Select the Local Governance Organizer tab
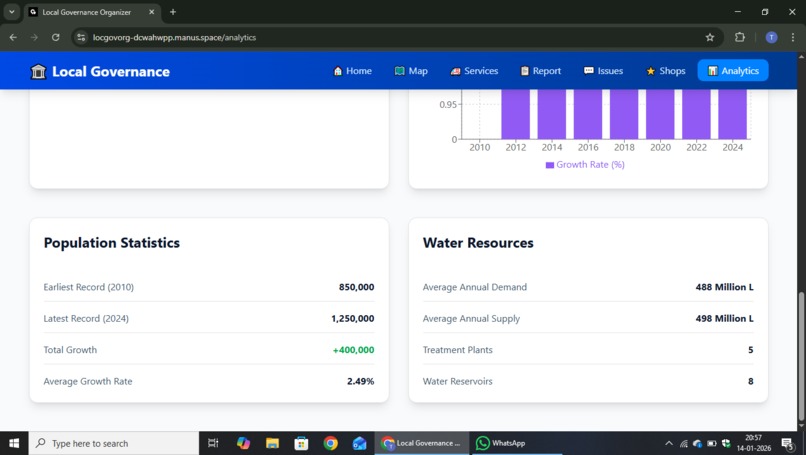 pos(93,12)
